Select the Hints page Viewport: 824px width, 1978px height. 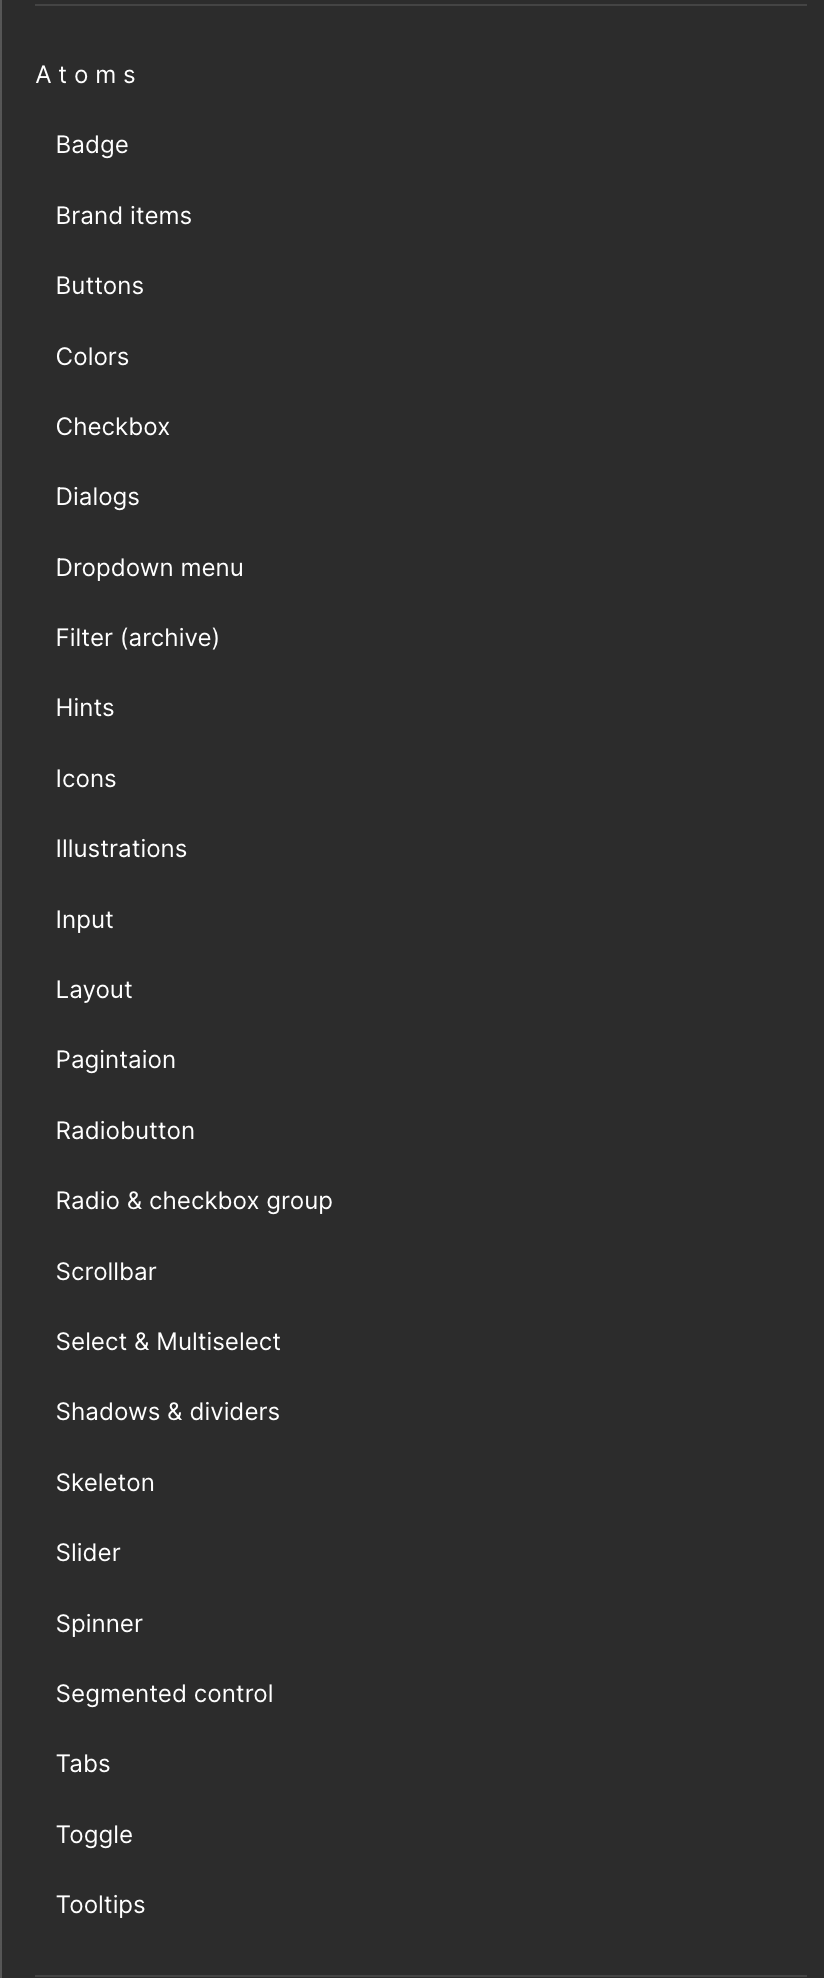coord(85,708)
